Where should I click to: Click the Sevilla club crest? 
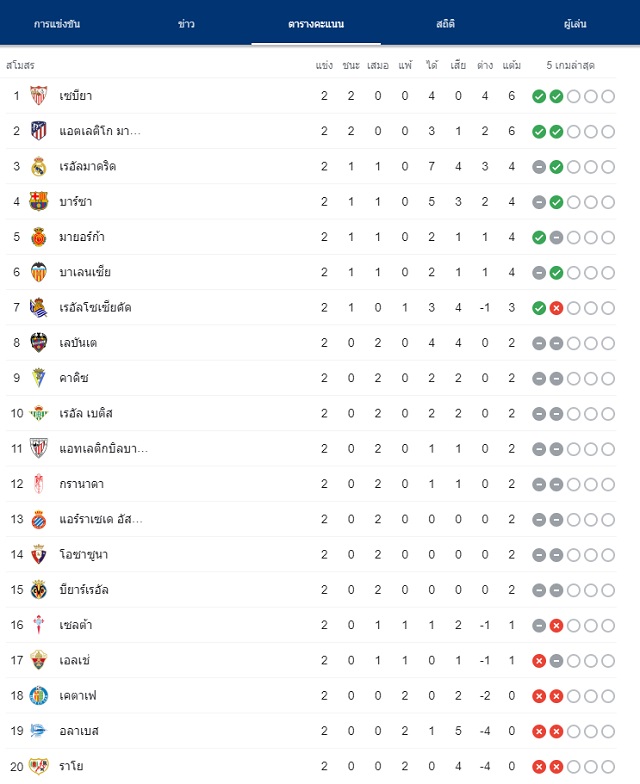tap(38, 96)
